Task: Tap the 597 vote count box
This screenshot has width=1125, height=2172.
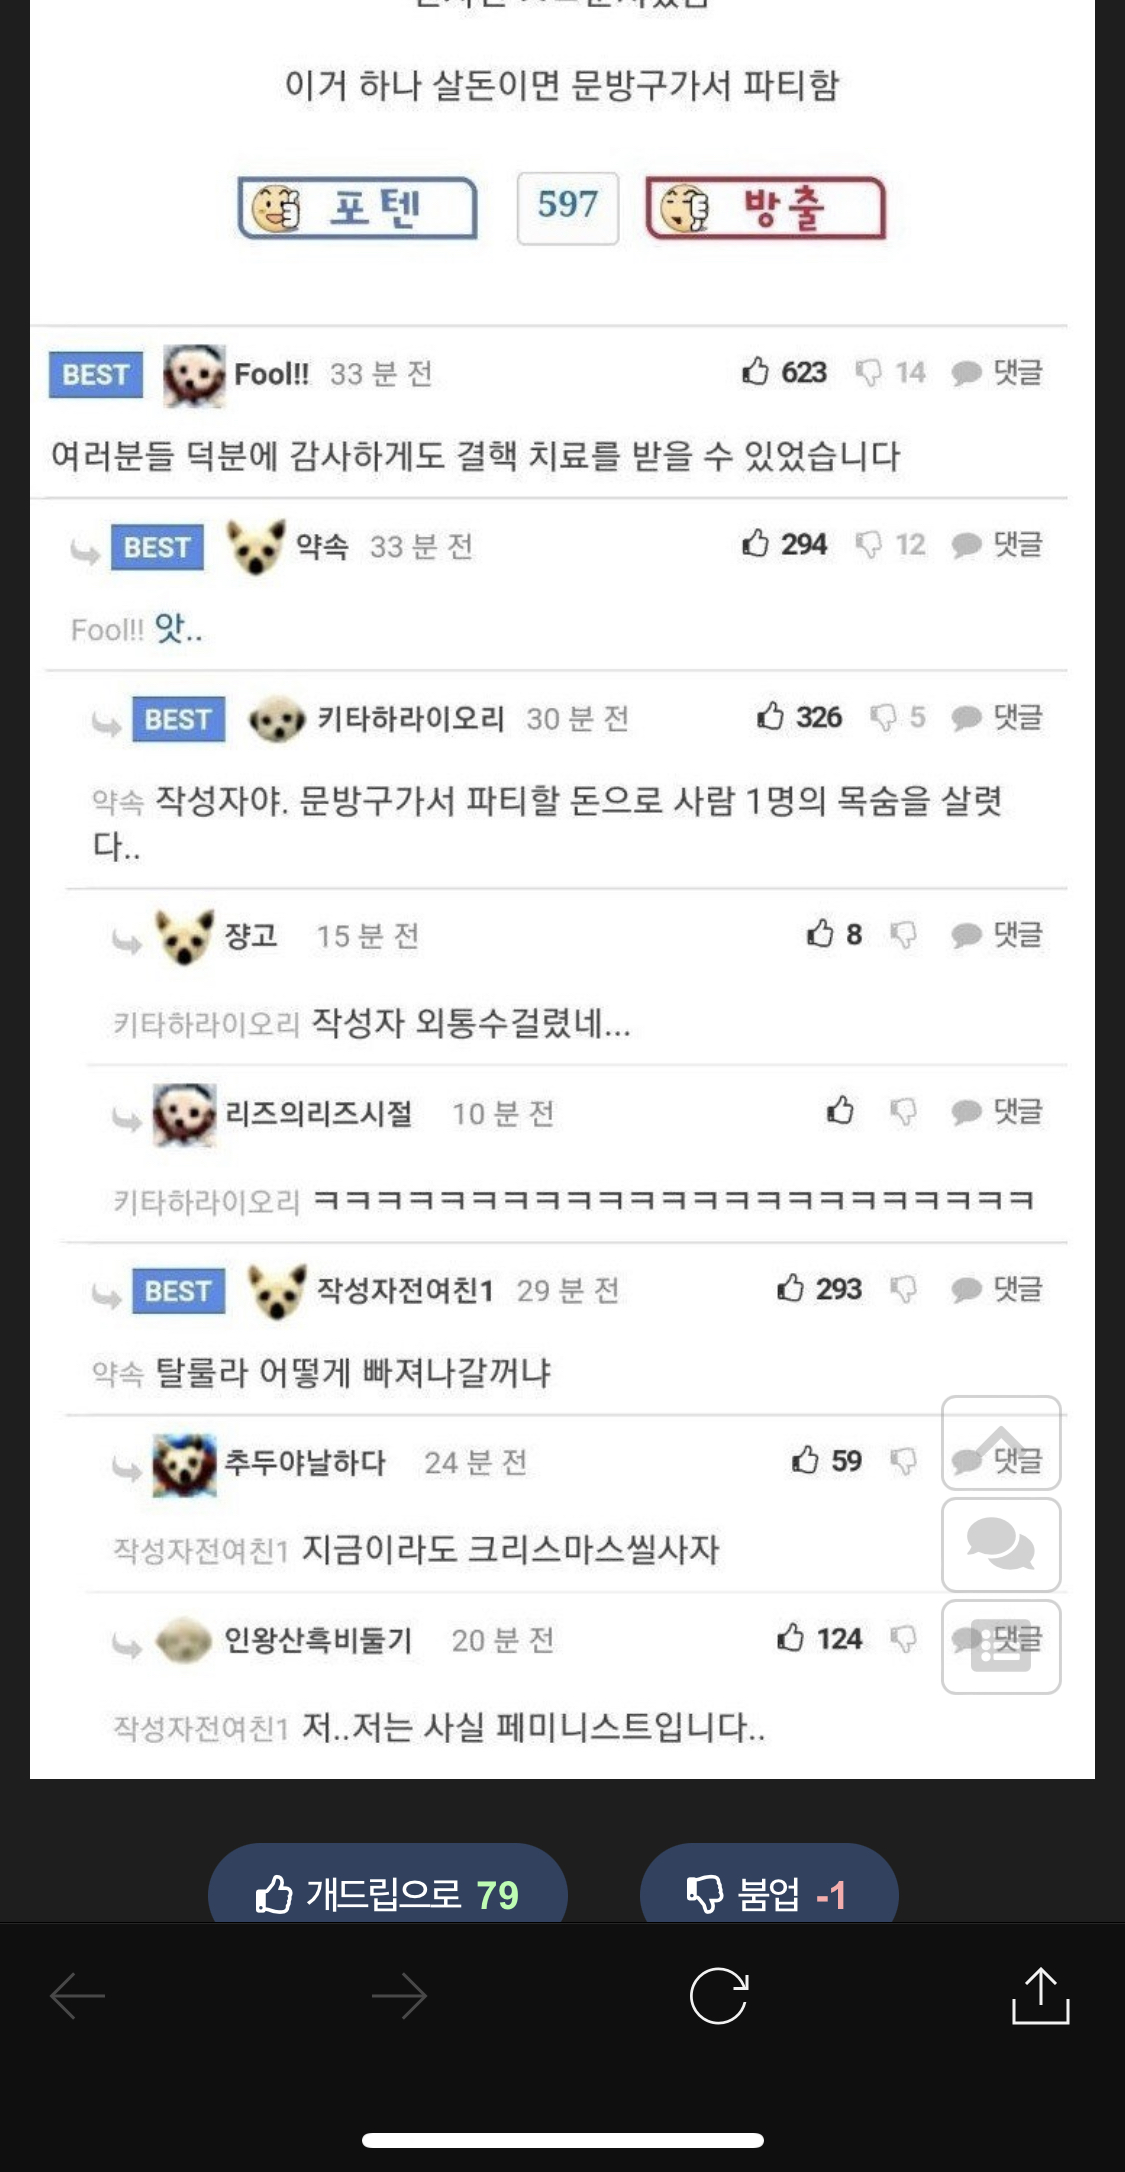Action: click(567, 207)
